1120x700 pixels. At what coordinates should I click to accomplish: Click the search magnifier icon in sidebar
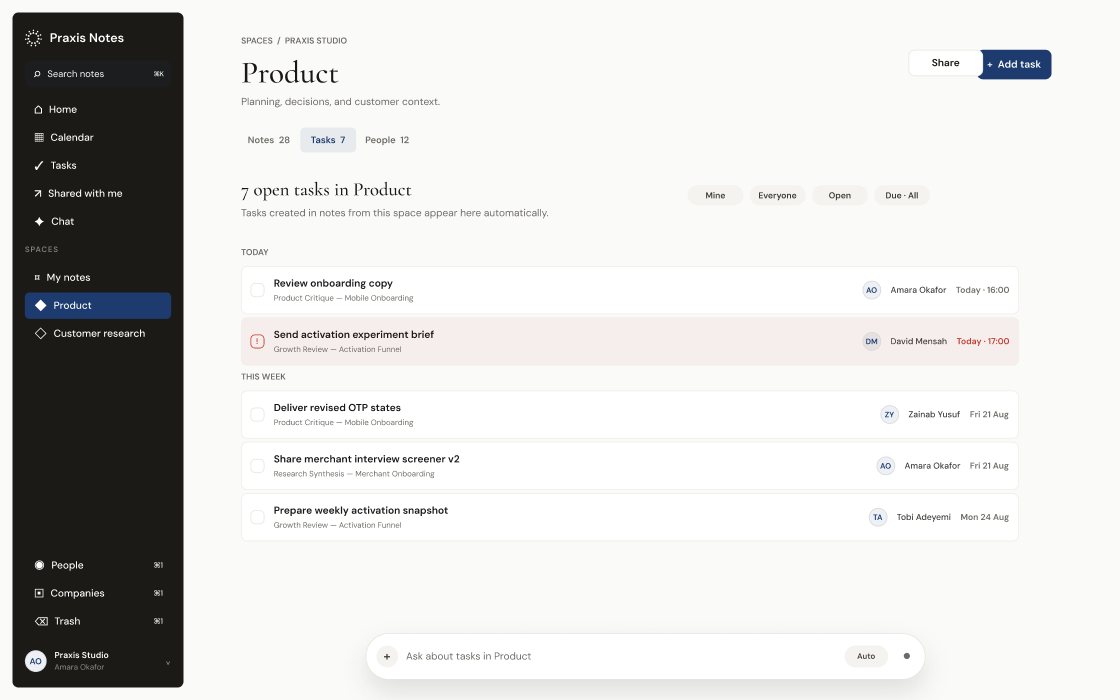tap(37, 74)
